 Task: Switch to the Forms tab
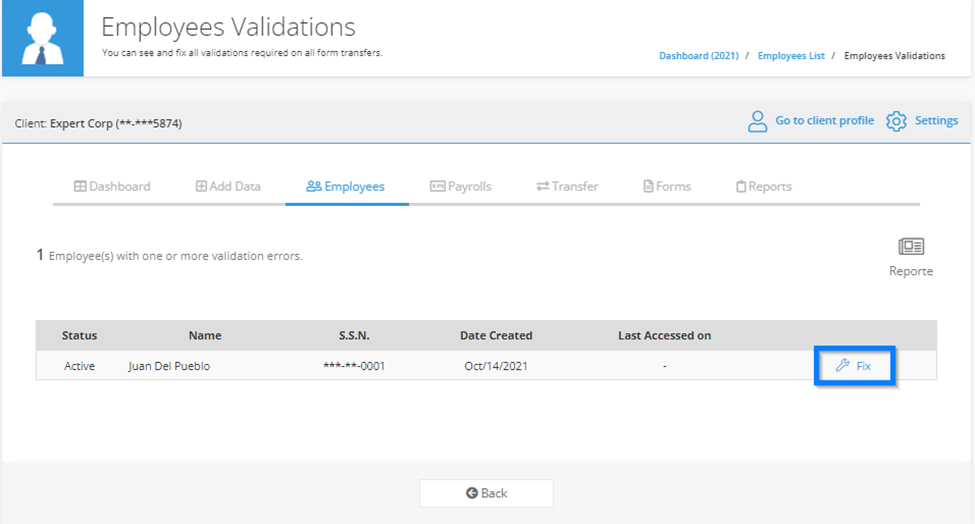click(x=667, y=186)
